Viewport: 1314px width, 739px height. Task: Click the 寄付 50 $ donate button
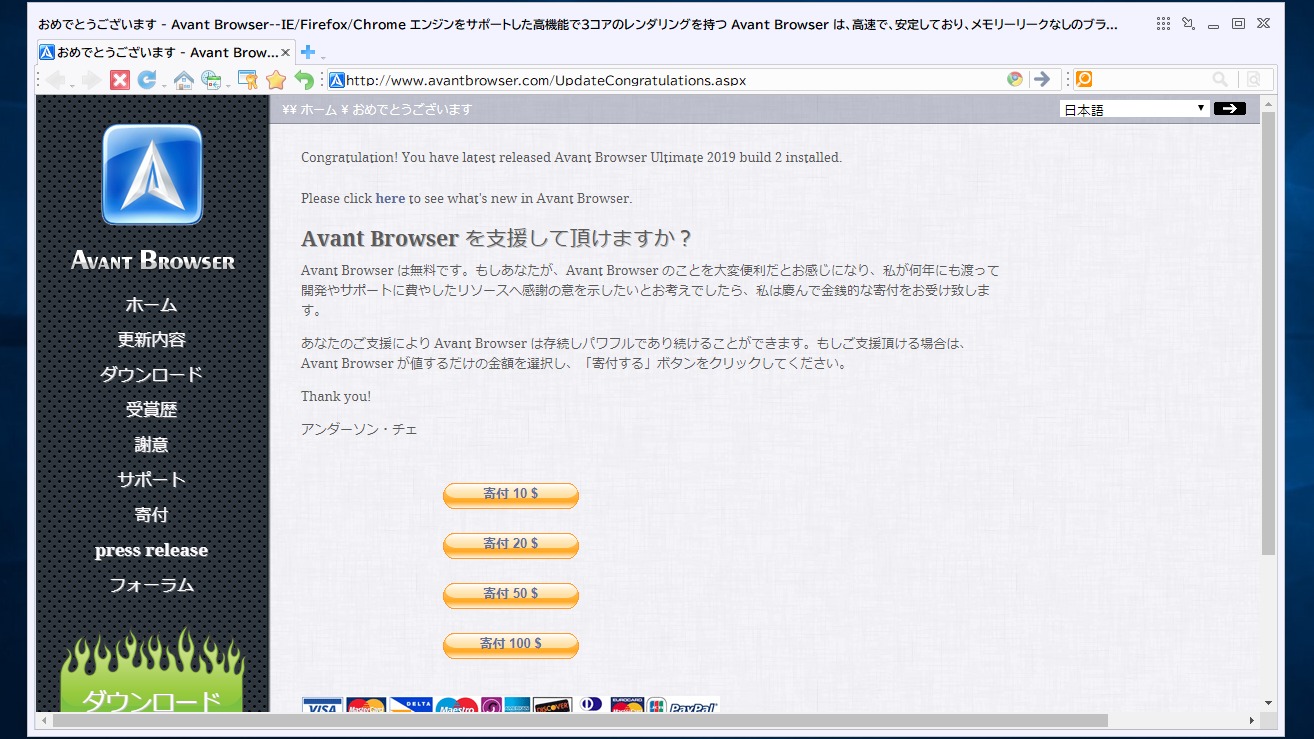click(511, 595)
